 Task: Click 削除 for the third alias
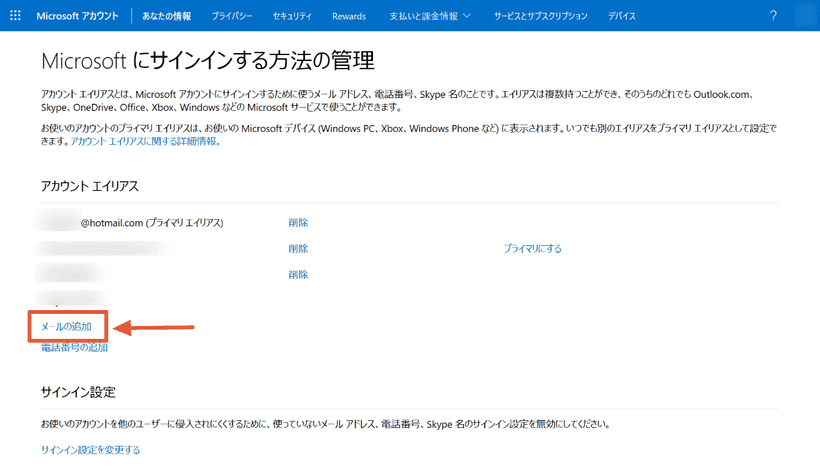[x=298, y=275]
